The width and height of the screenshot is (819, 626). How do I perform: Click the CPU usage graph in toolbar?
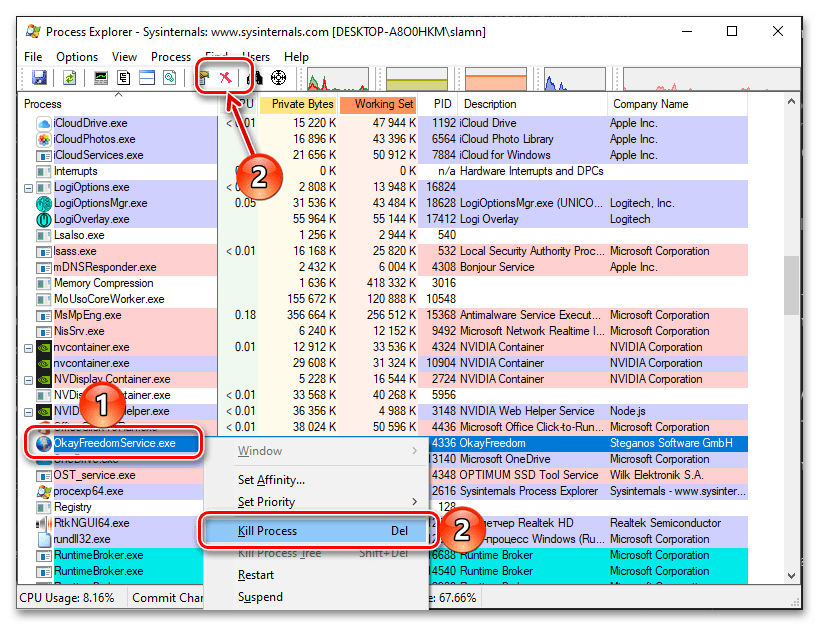pyautogui.click(x=338, y=79)
